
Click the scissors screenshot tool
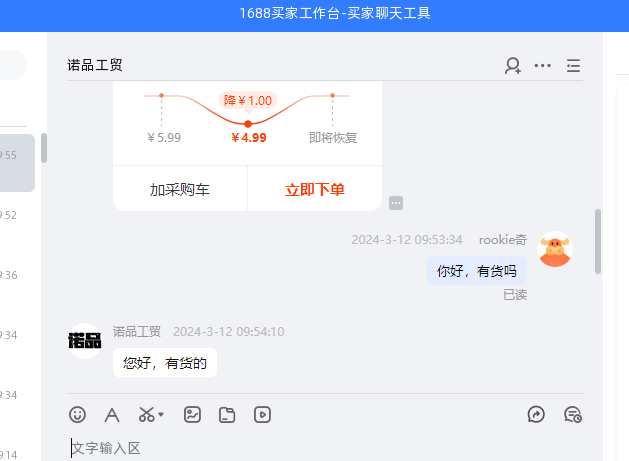(x=146, y=414)
